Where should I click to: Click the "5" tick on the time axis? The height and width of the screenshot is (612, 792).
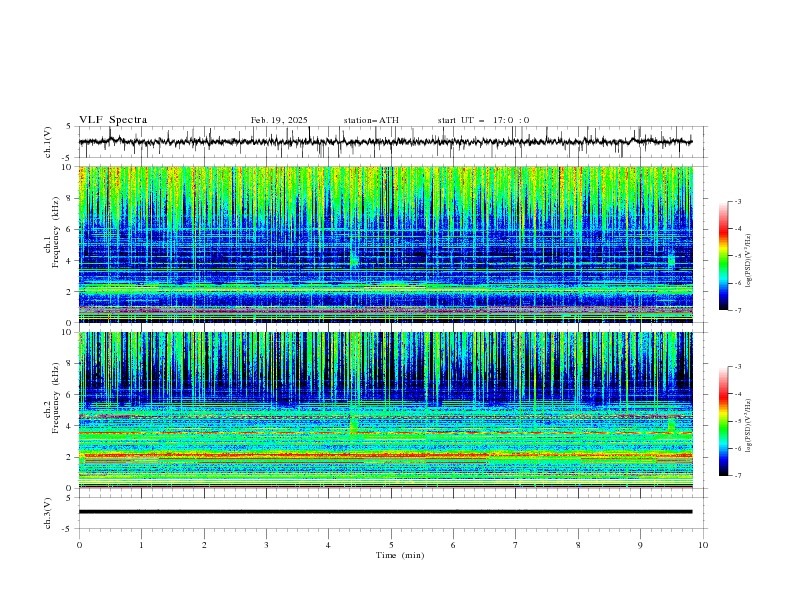coord(391,545)
